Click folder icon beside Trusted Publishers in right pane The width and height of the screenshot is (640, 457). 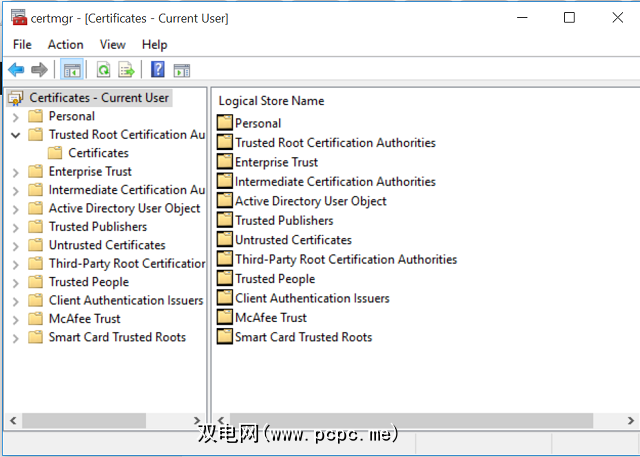point(224,220)
